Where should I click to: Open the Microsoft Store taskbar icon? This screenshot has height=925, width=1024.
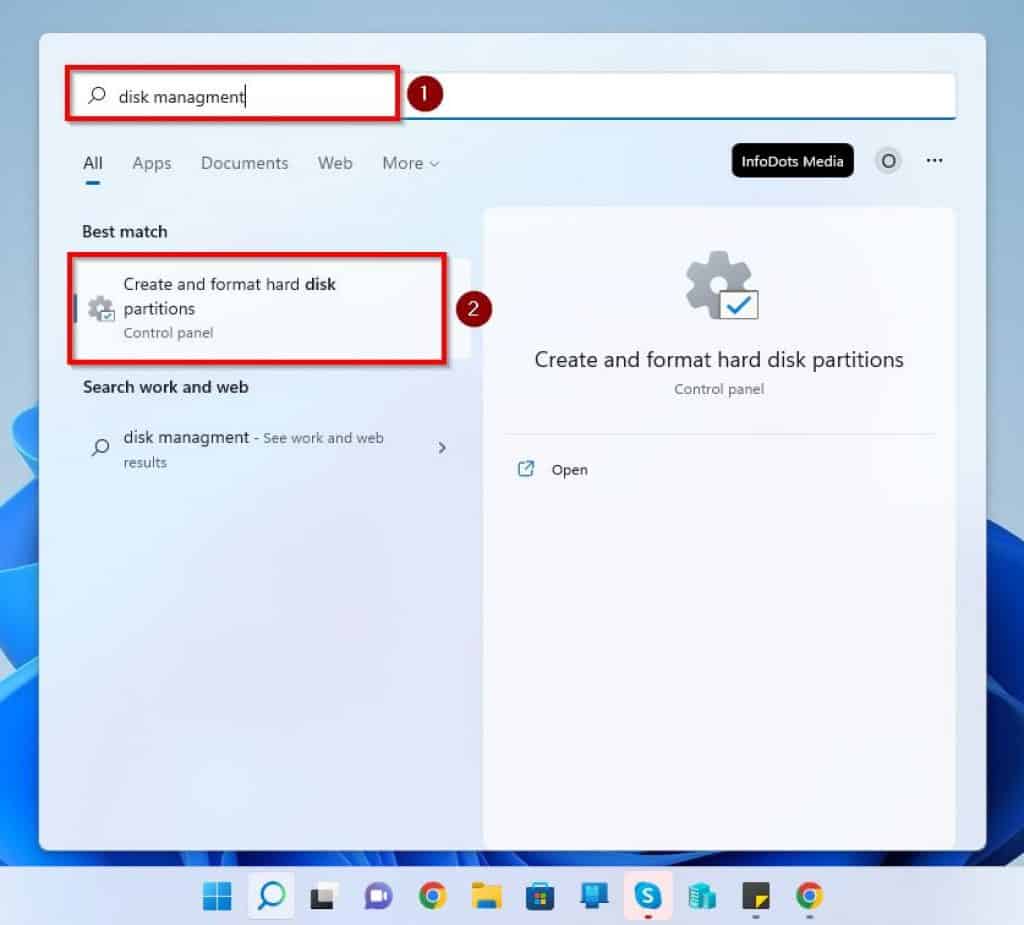pyautogui.click(x=540, y=896)
